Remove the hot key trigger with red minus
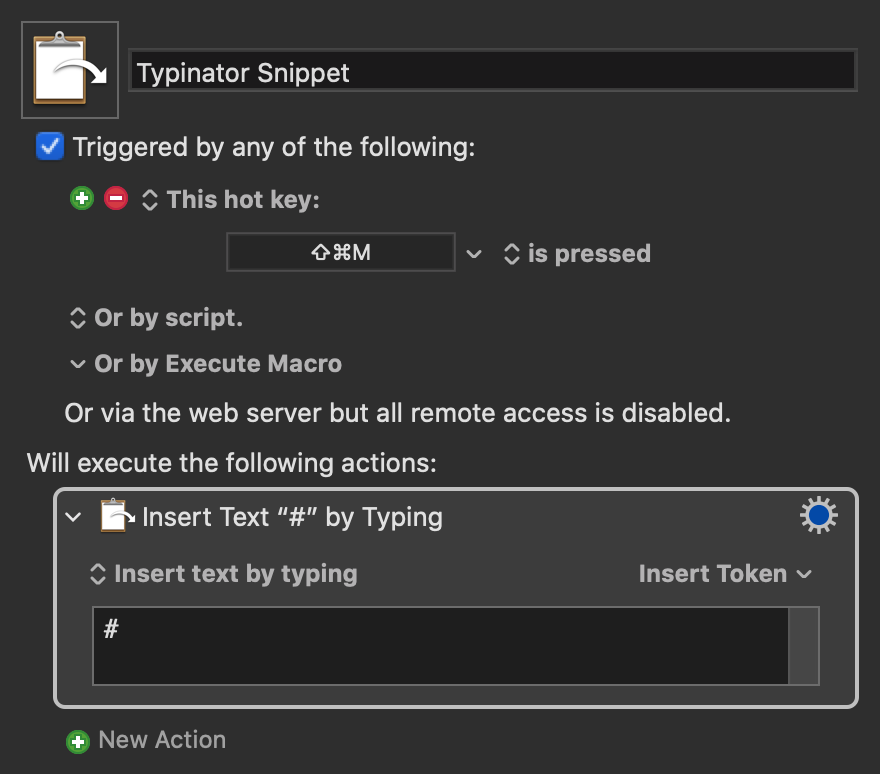The width and height of the screenshot is (880, 774). 116,198
